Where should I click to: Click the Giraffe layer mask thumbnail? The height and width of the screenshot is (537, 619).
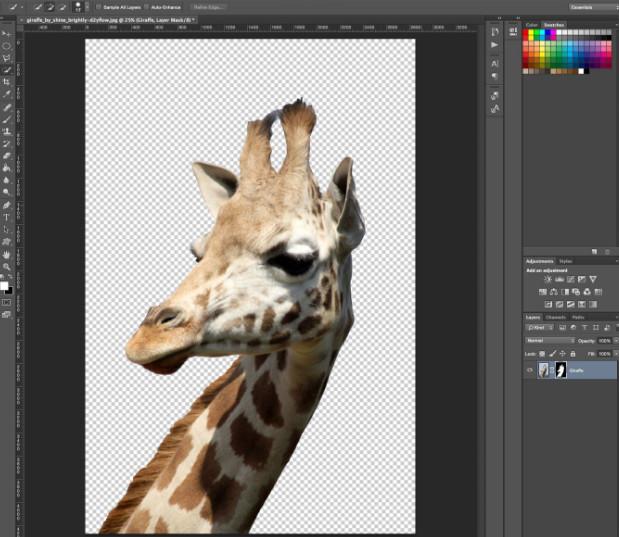point(561,370)
